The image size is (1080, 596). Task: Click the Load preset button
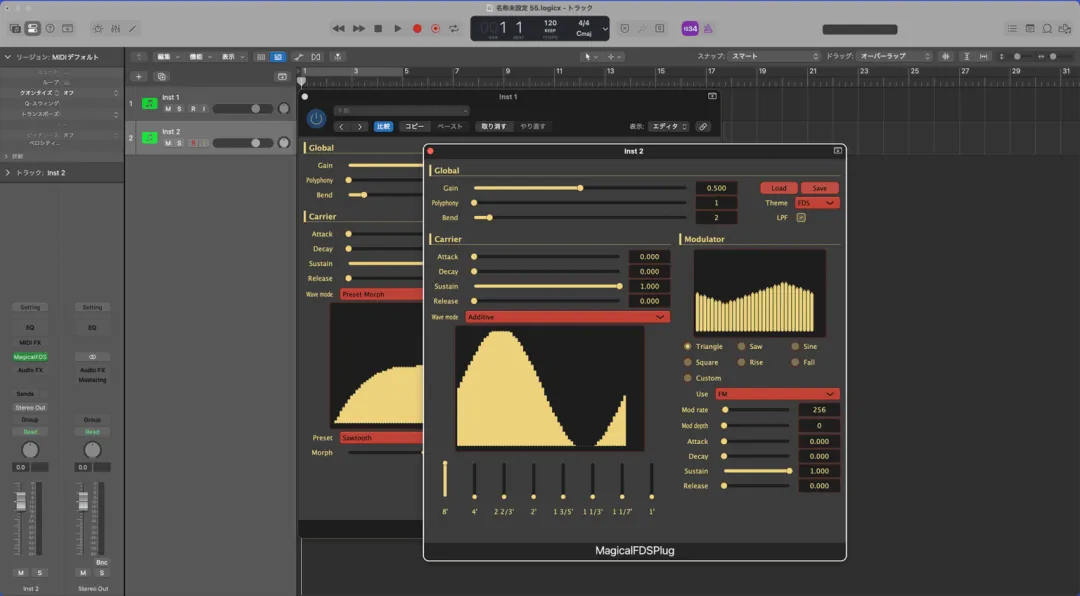(778, 188)
